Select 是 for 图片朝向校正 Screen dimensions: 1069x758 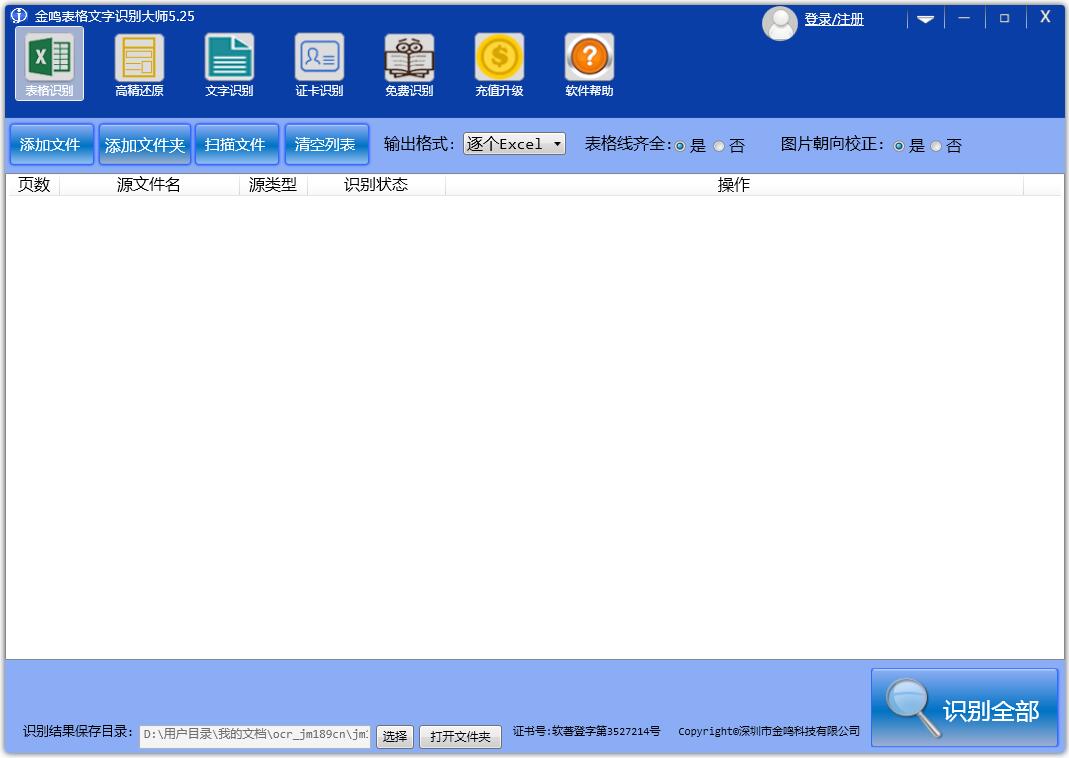[x=899, y=146]
